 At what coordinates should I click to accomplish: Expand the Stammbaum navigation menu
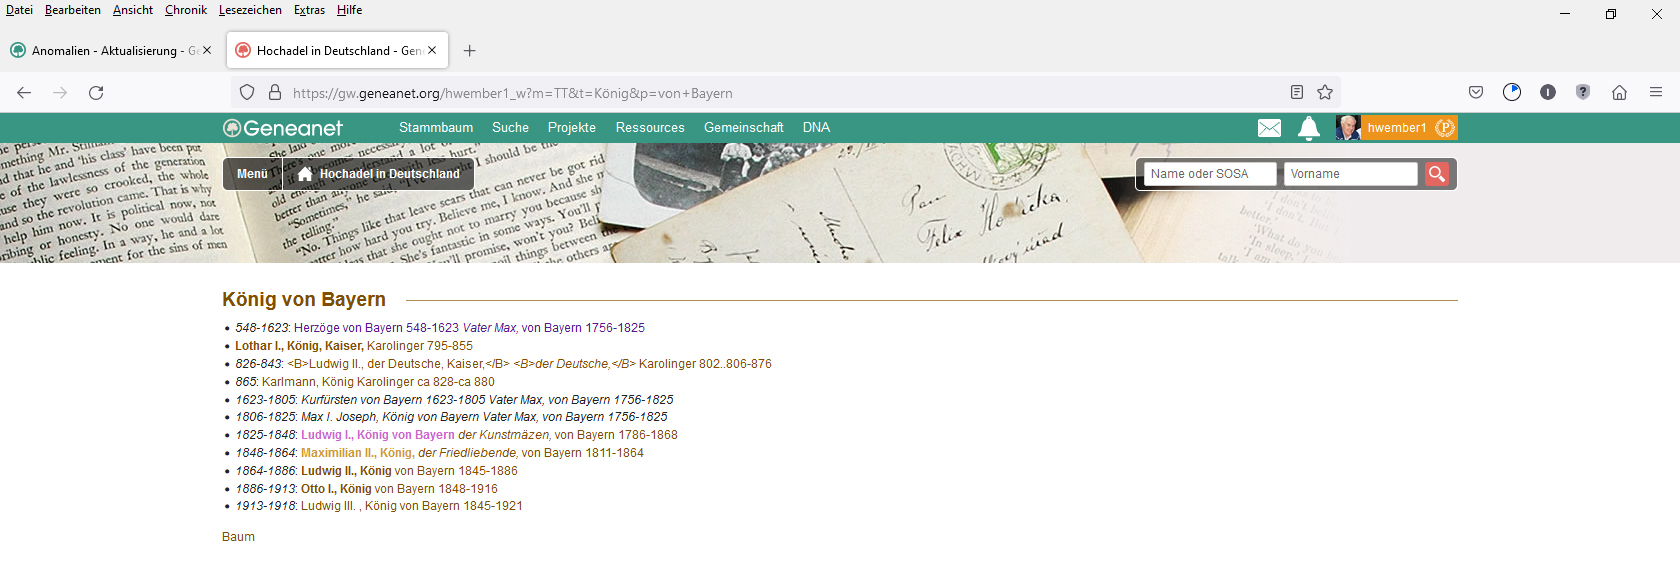coord(436,128)
